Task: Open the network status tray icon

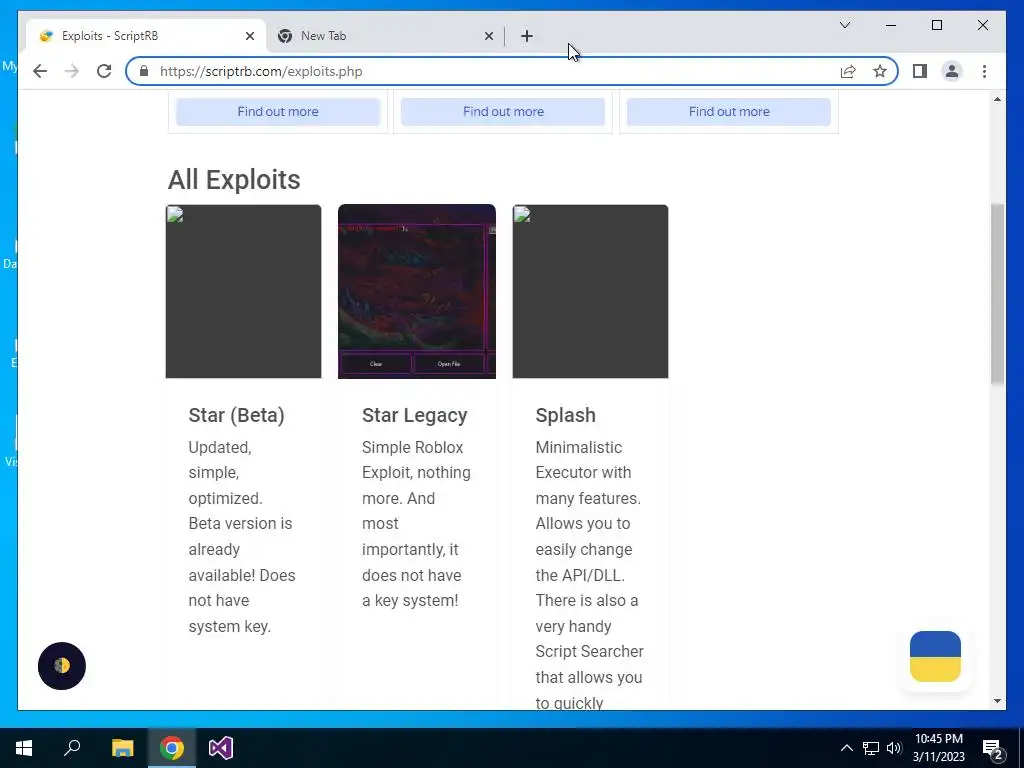Action: pos(871,748)
